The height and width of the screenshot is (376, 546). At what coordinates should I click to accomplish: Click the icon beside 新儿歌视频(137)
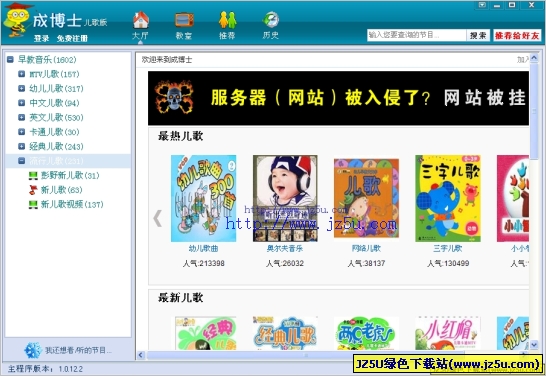click(x=33, y=204)
